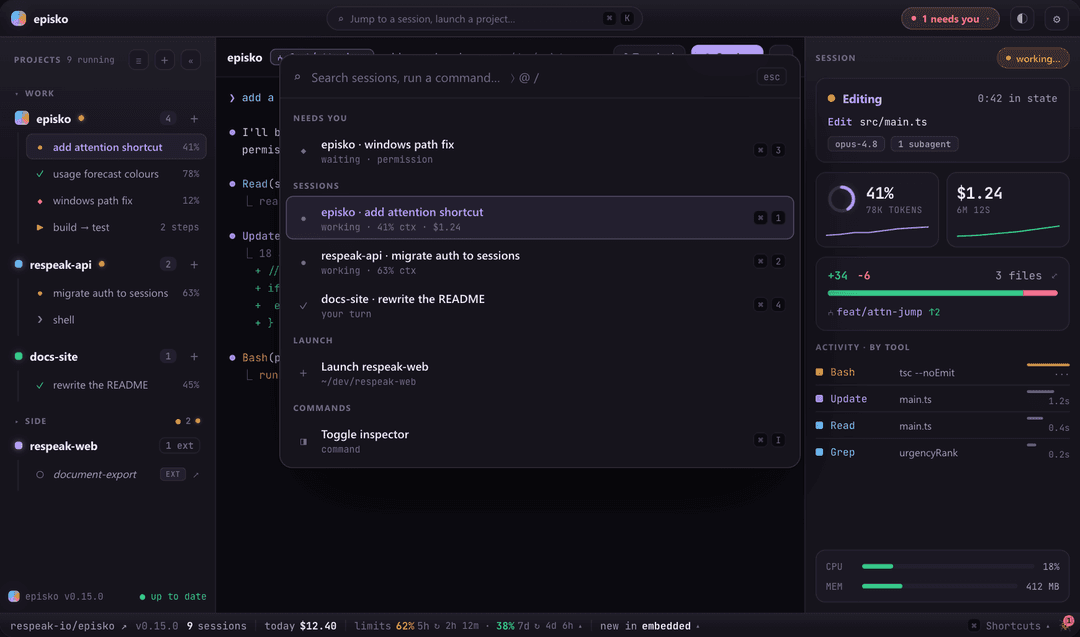Screen dimensions: 1080x637
Task: Click the play icon beside build → test
Action: pyautogui.click(x=40, y=227)
